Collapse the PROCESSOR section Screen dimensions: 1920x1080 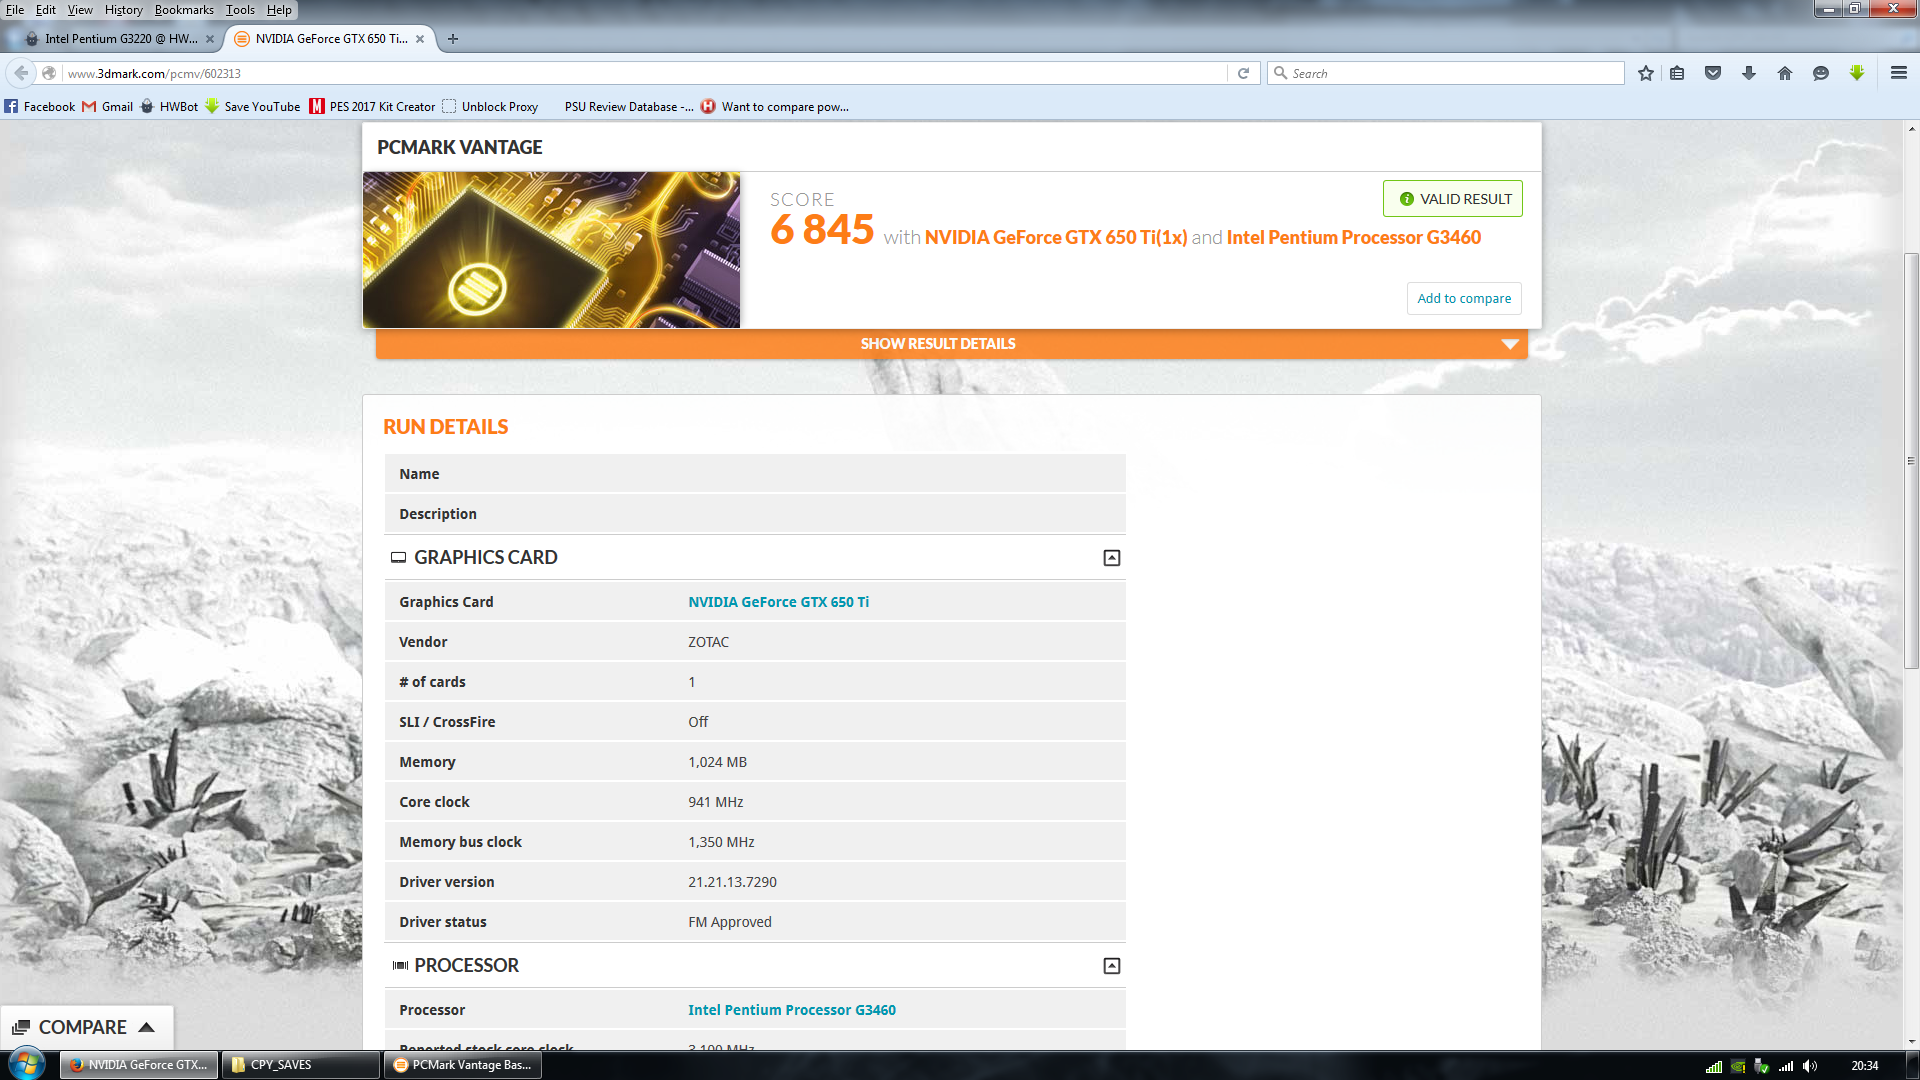point(1112,966)
